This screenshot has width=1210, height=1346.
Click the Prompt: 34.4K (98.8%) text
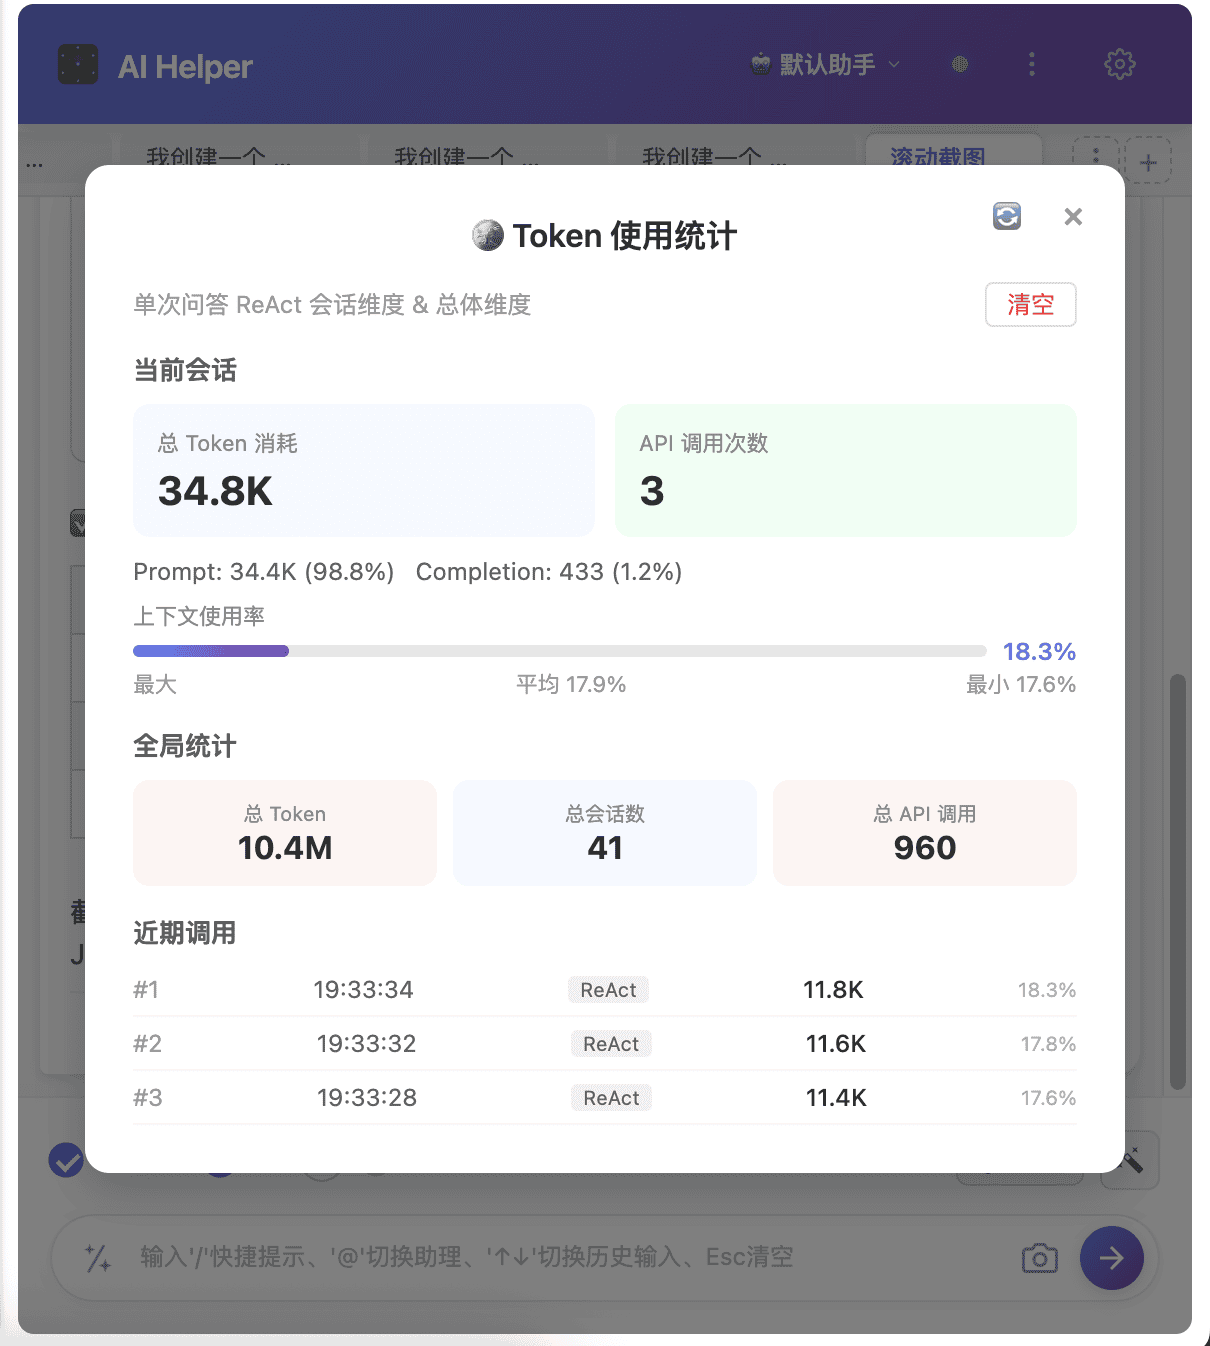click(264, 572)
